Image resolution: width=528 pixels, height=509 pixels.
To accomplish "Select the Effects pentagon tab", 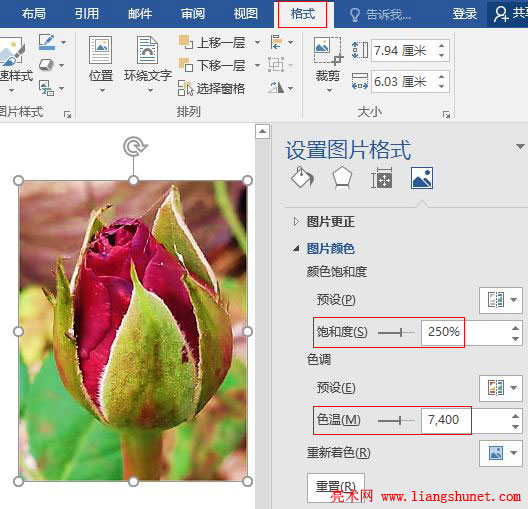I will pos(342,178).
